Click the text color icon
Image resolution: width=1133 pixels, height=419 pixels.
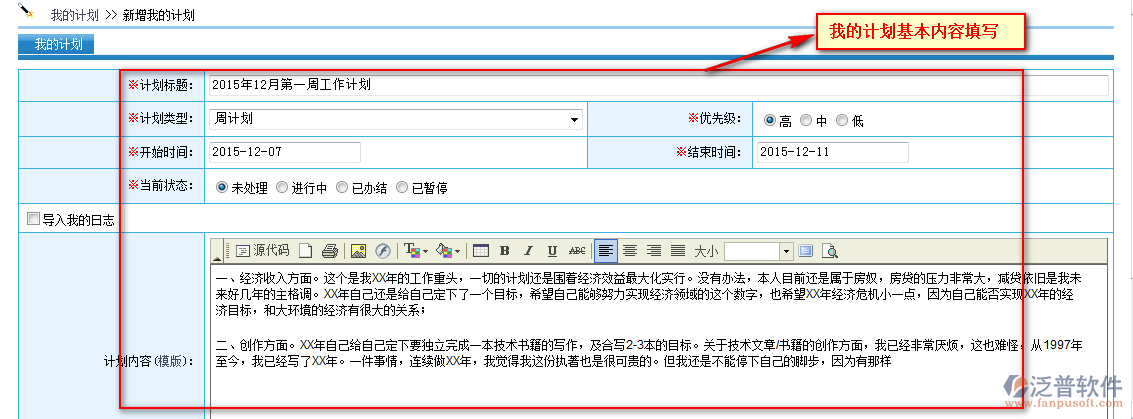(411, 251)
